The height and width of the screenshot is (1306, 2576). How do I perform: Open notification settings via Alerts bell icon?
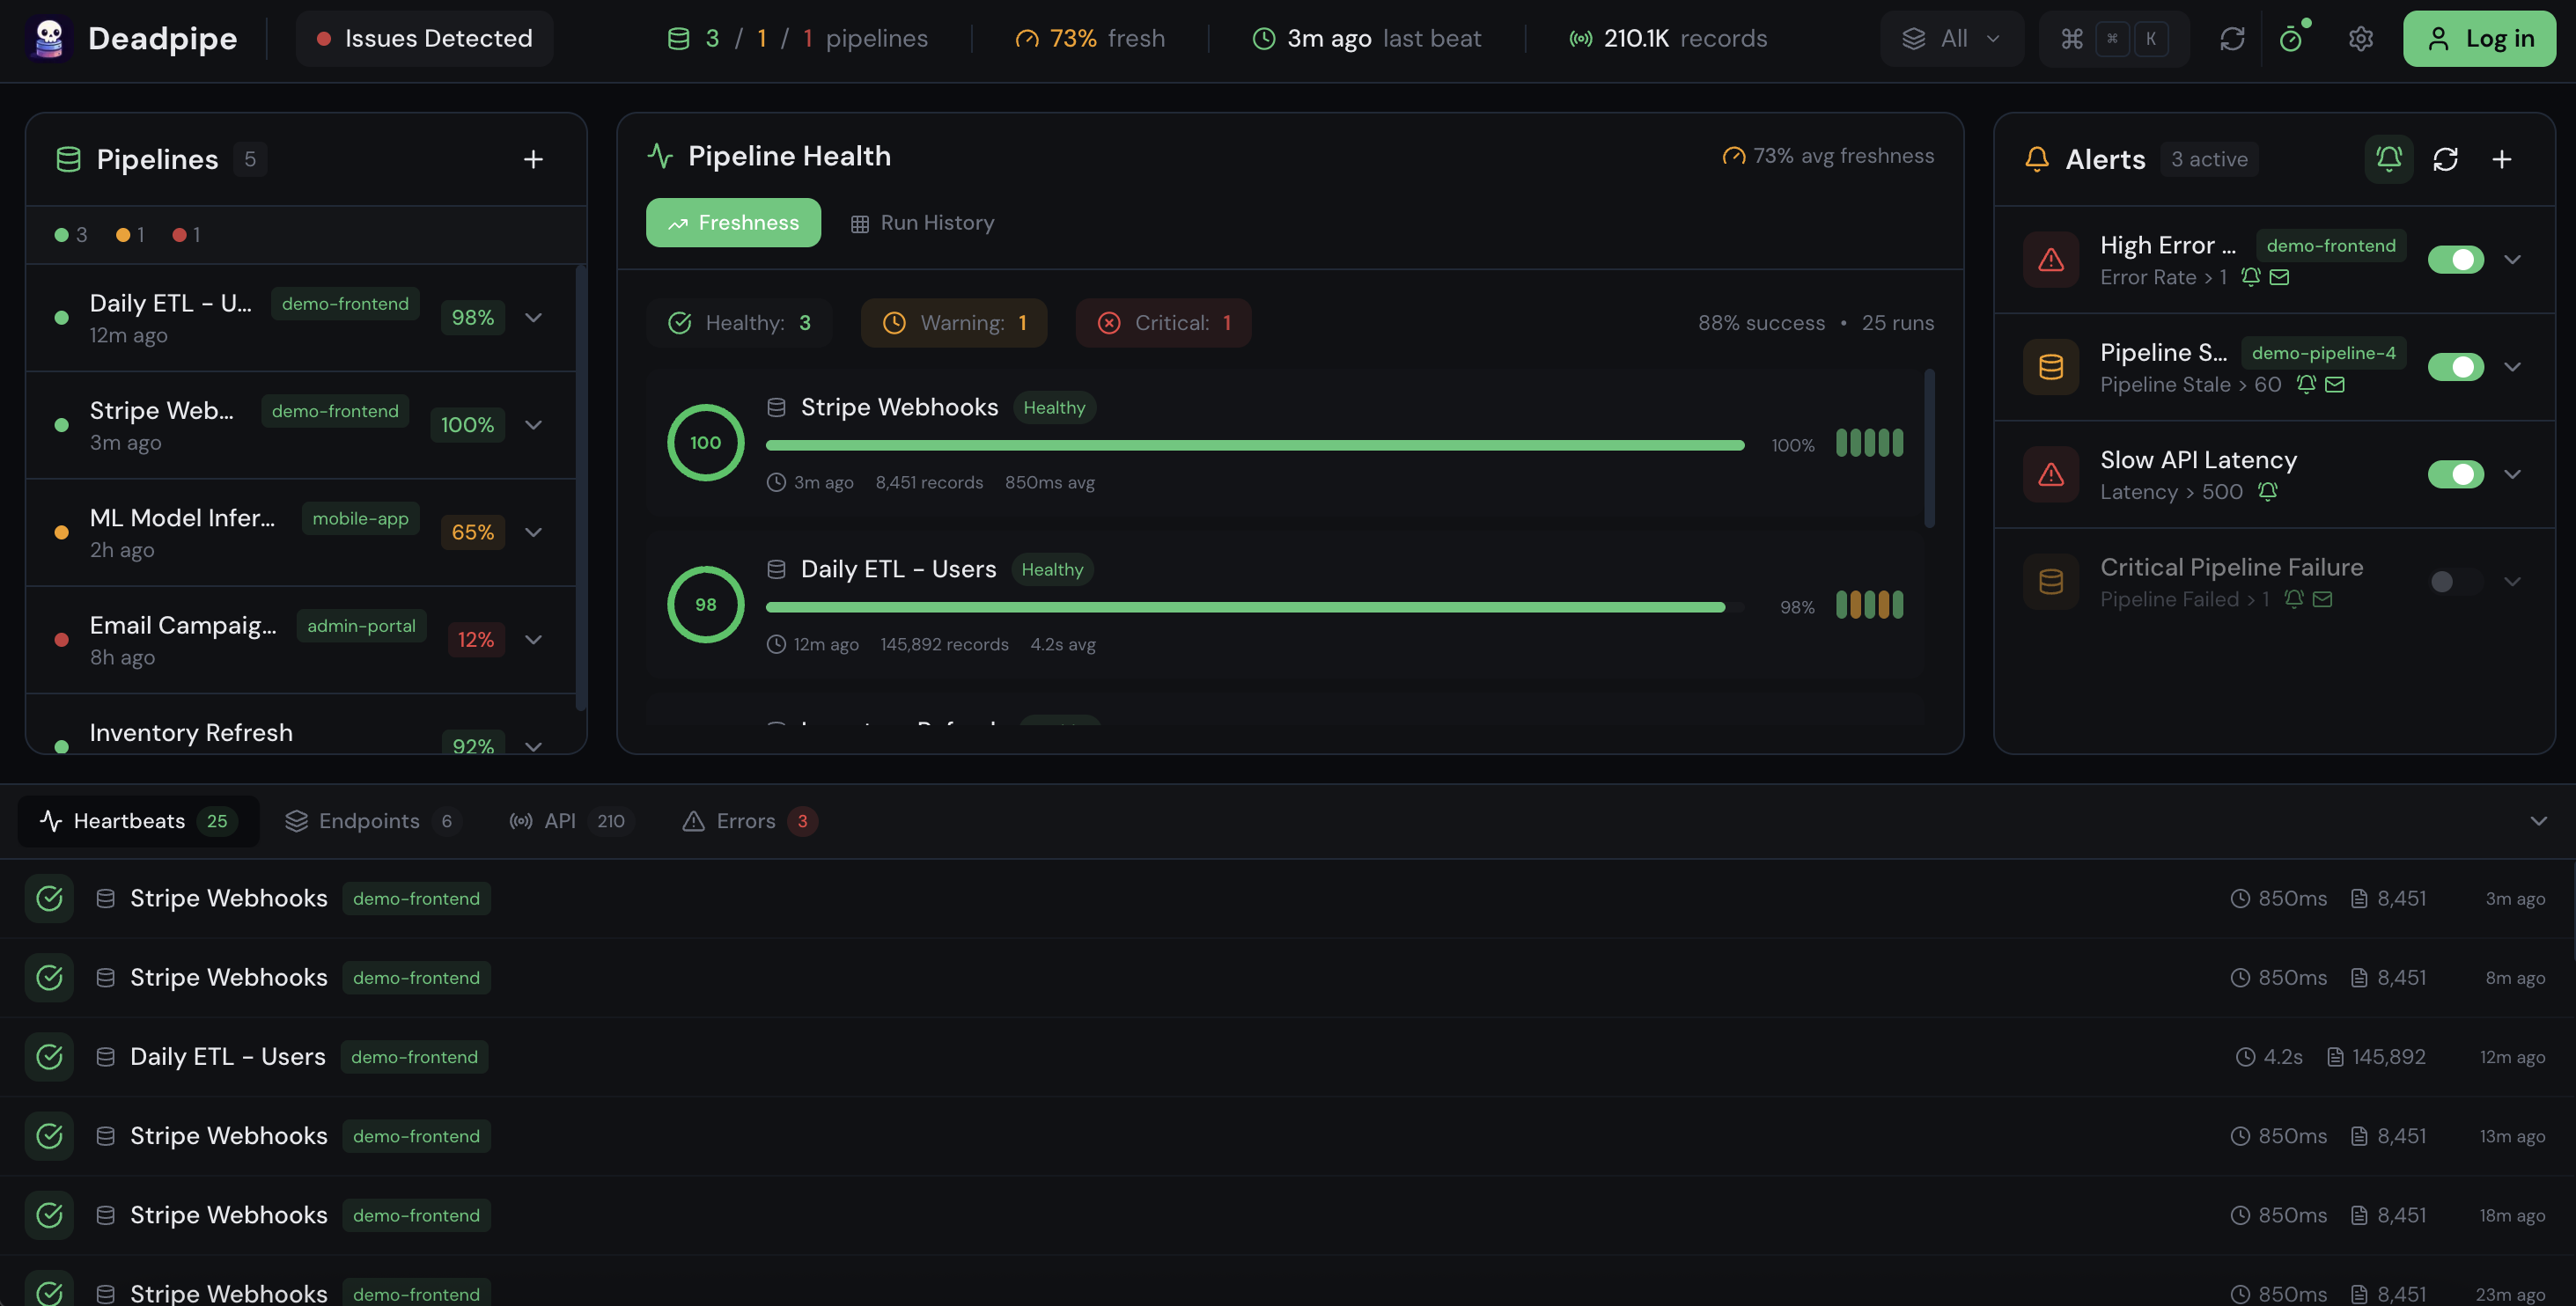(x=2388, y=158)
